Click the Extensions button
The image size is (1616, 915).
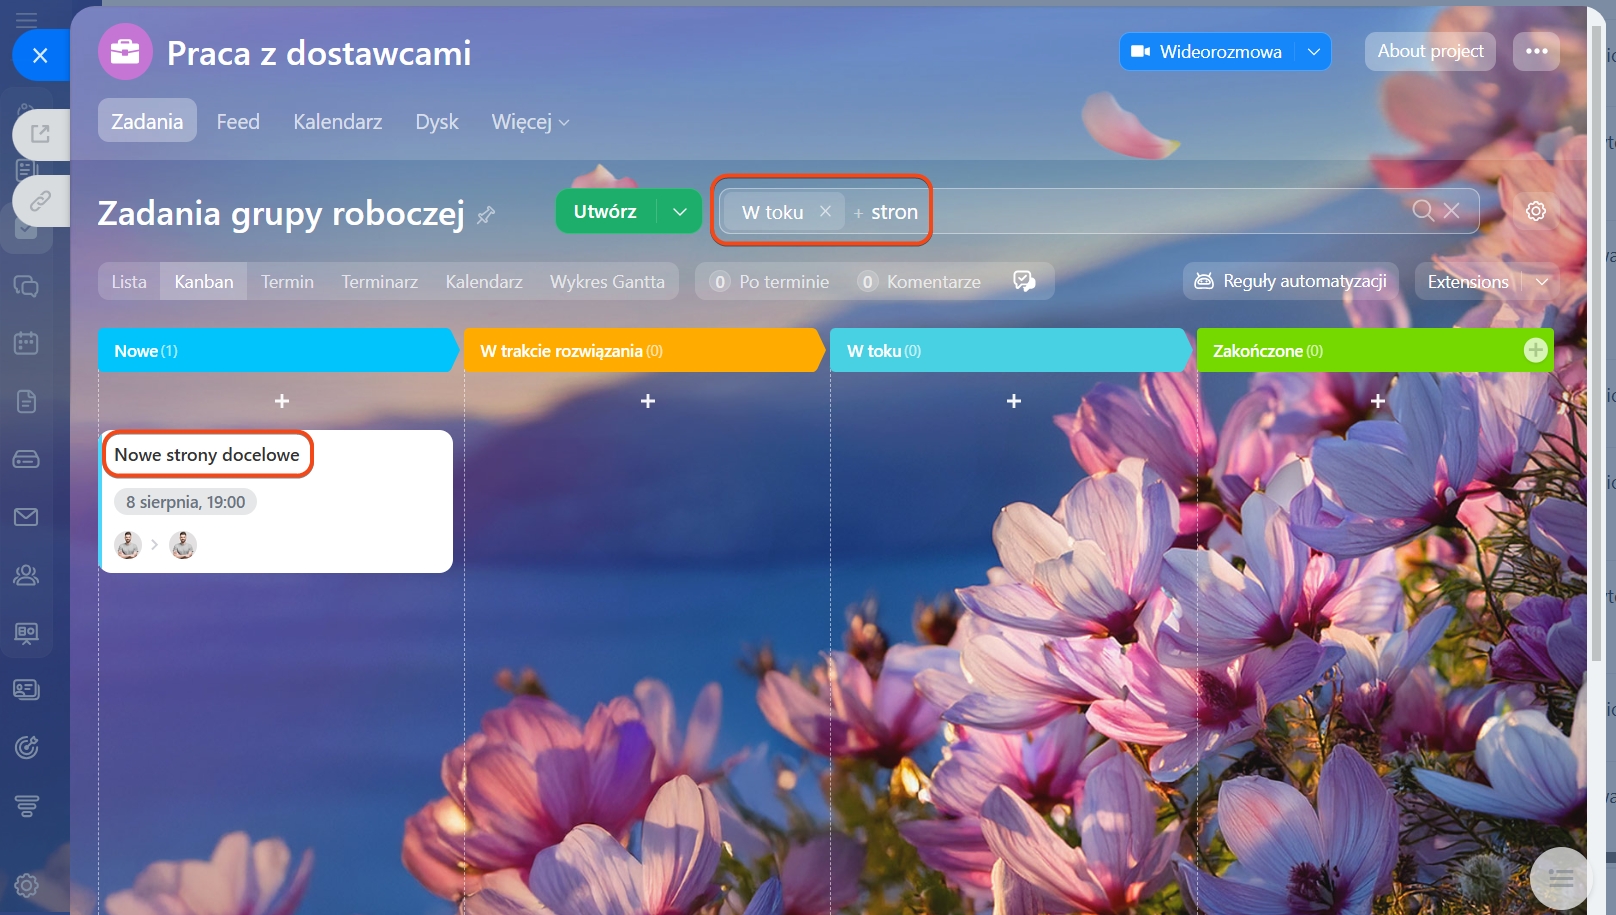pyautogui.click(x=1468, y=282)
